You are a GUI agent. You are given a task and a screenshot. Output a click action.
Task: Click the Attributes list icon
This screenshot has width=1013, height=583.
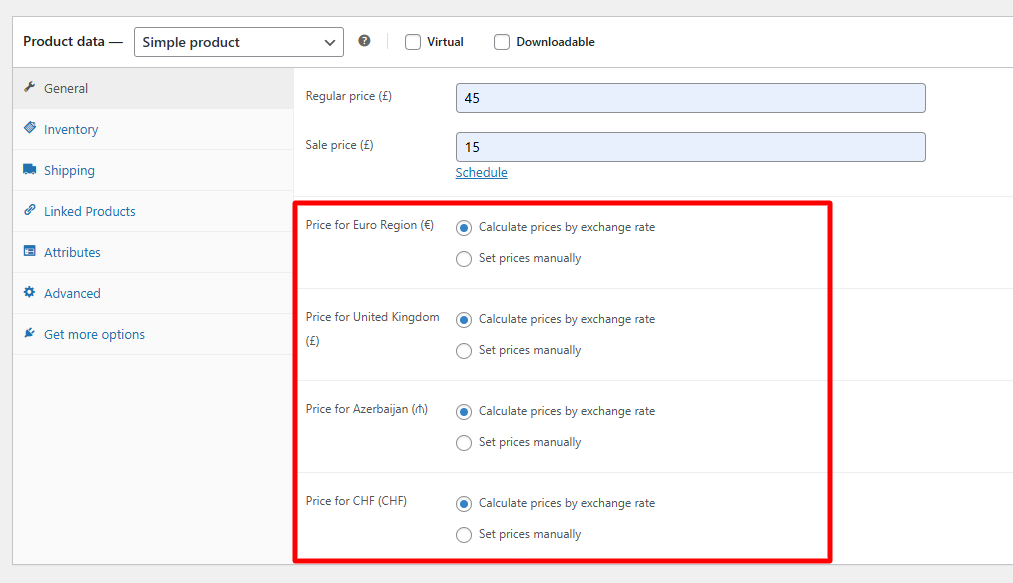point(30,252)
